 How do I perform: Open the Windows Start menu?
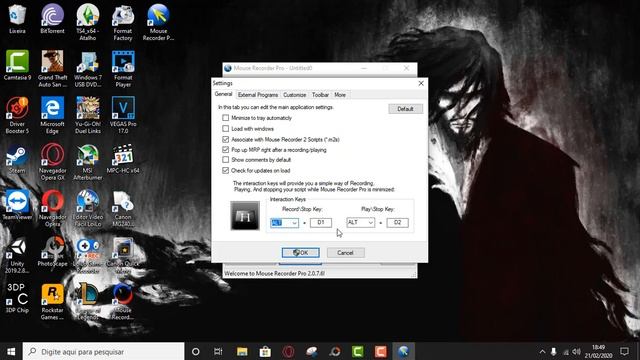[11, 351]
